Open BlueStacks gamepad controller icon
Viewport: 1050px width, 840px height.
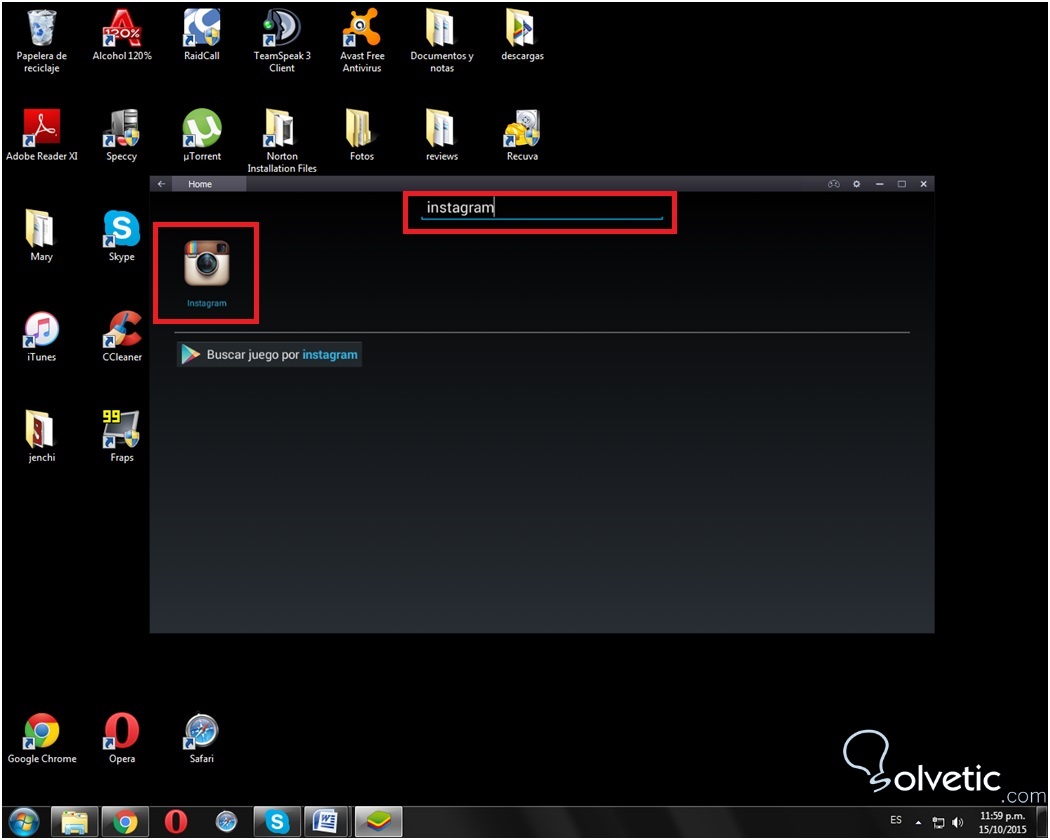834,184
